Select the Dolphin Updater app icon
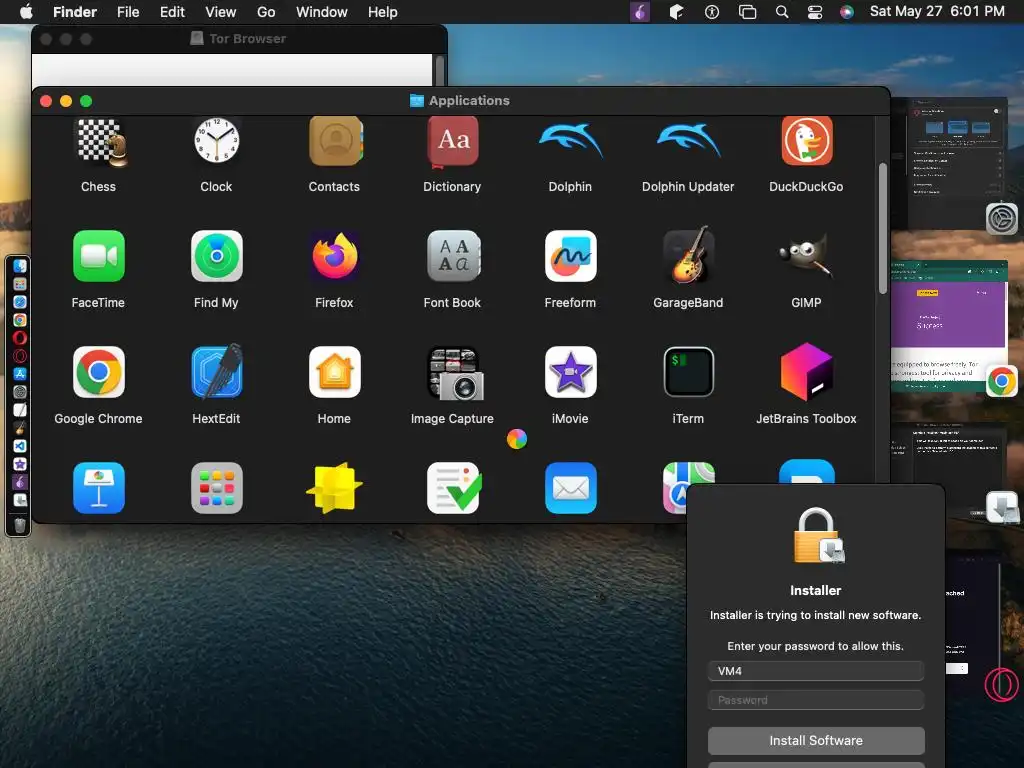The height and width of the screenshot is (768, 1024). click(688, 140)
